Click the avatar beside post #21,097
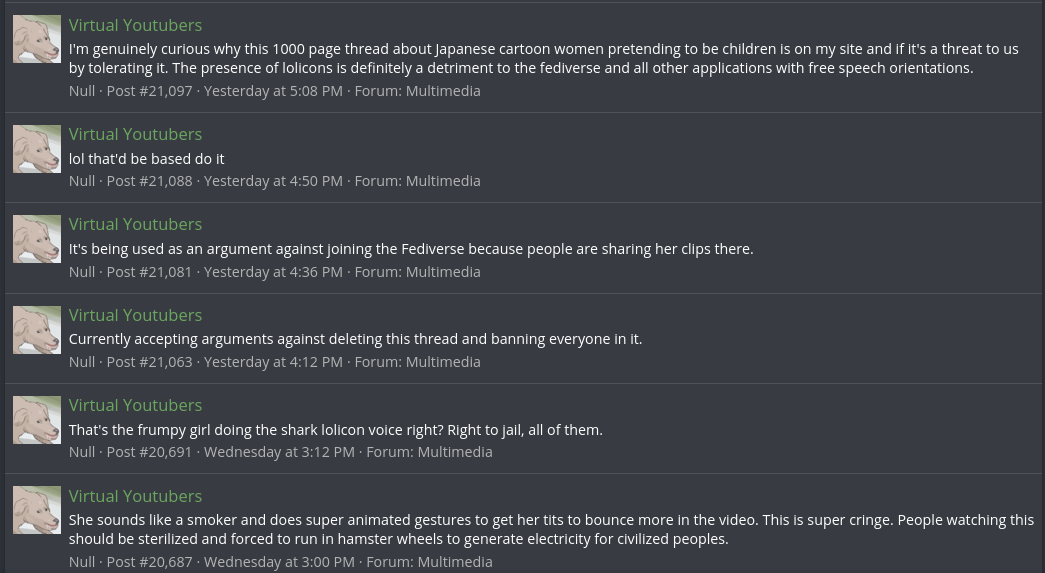This screenshot has width=1045, height=573. point(37,39)
